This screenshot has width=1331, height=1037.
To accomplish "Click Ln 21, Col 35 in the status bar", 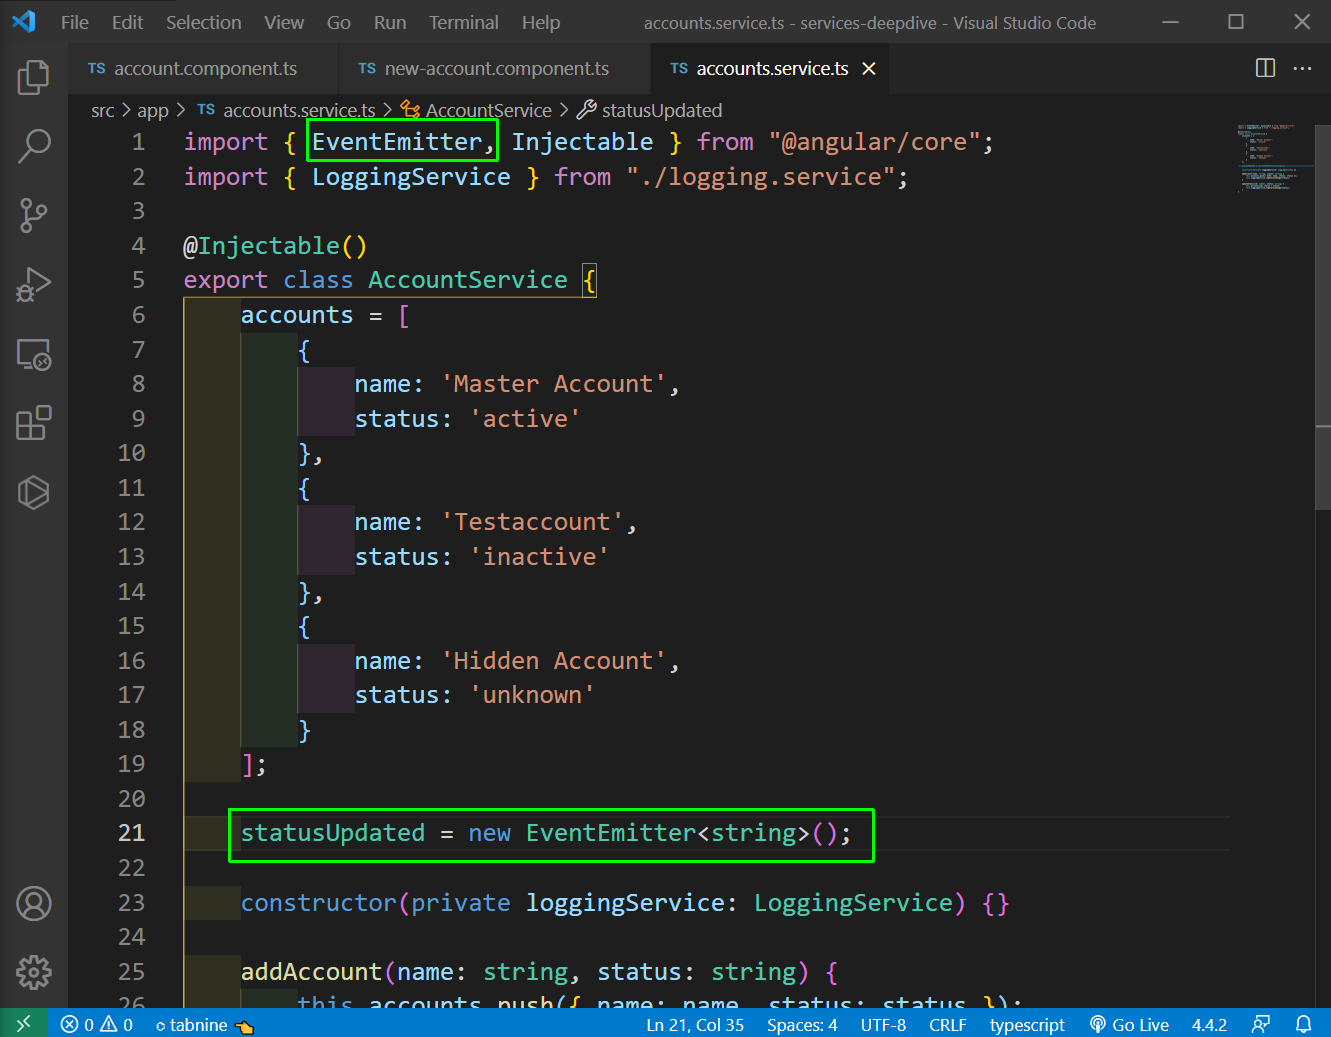I will pyautogui.click(x=695, y=1024).
